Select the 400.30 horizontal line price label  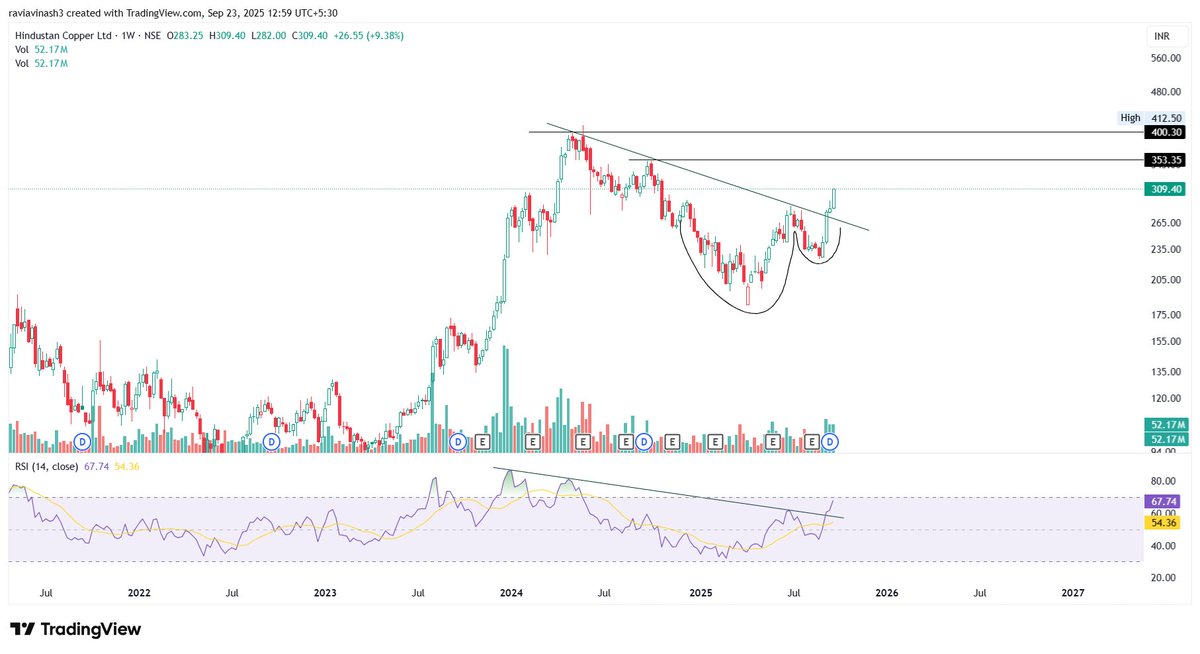tap(1165, 132)
